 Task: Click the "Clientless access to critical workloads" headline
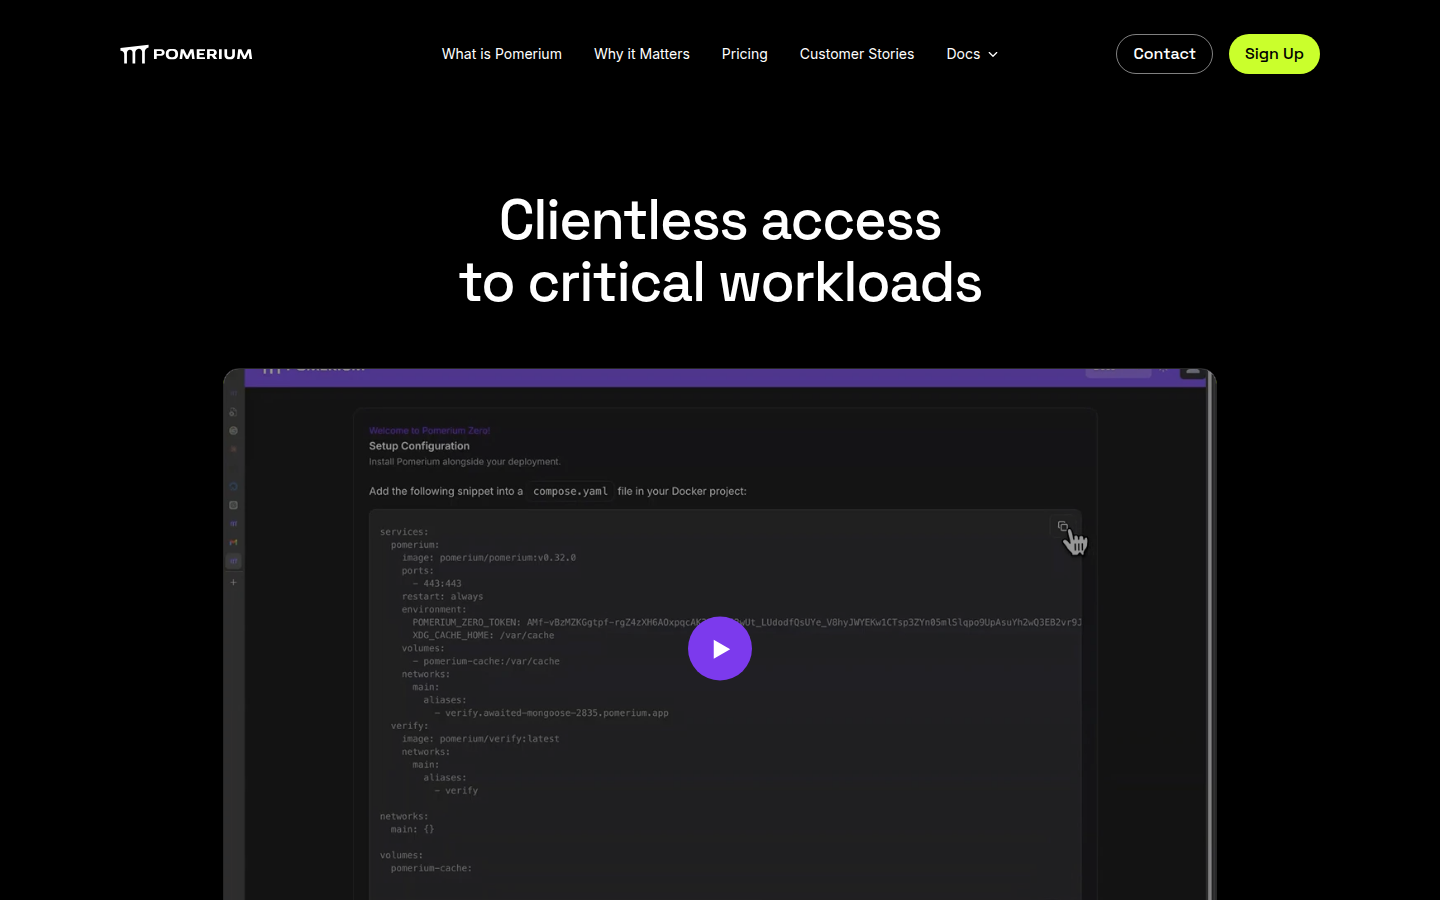[720, 251]
